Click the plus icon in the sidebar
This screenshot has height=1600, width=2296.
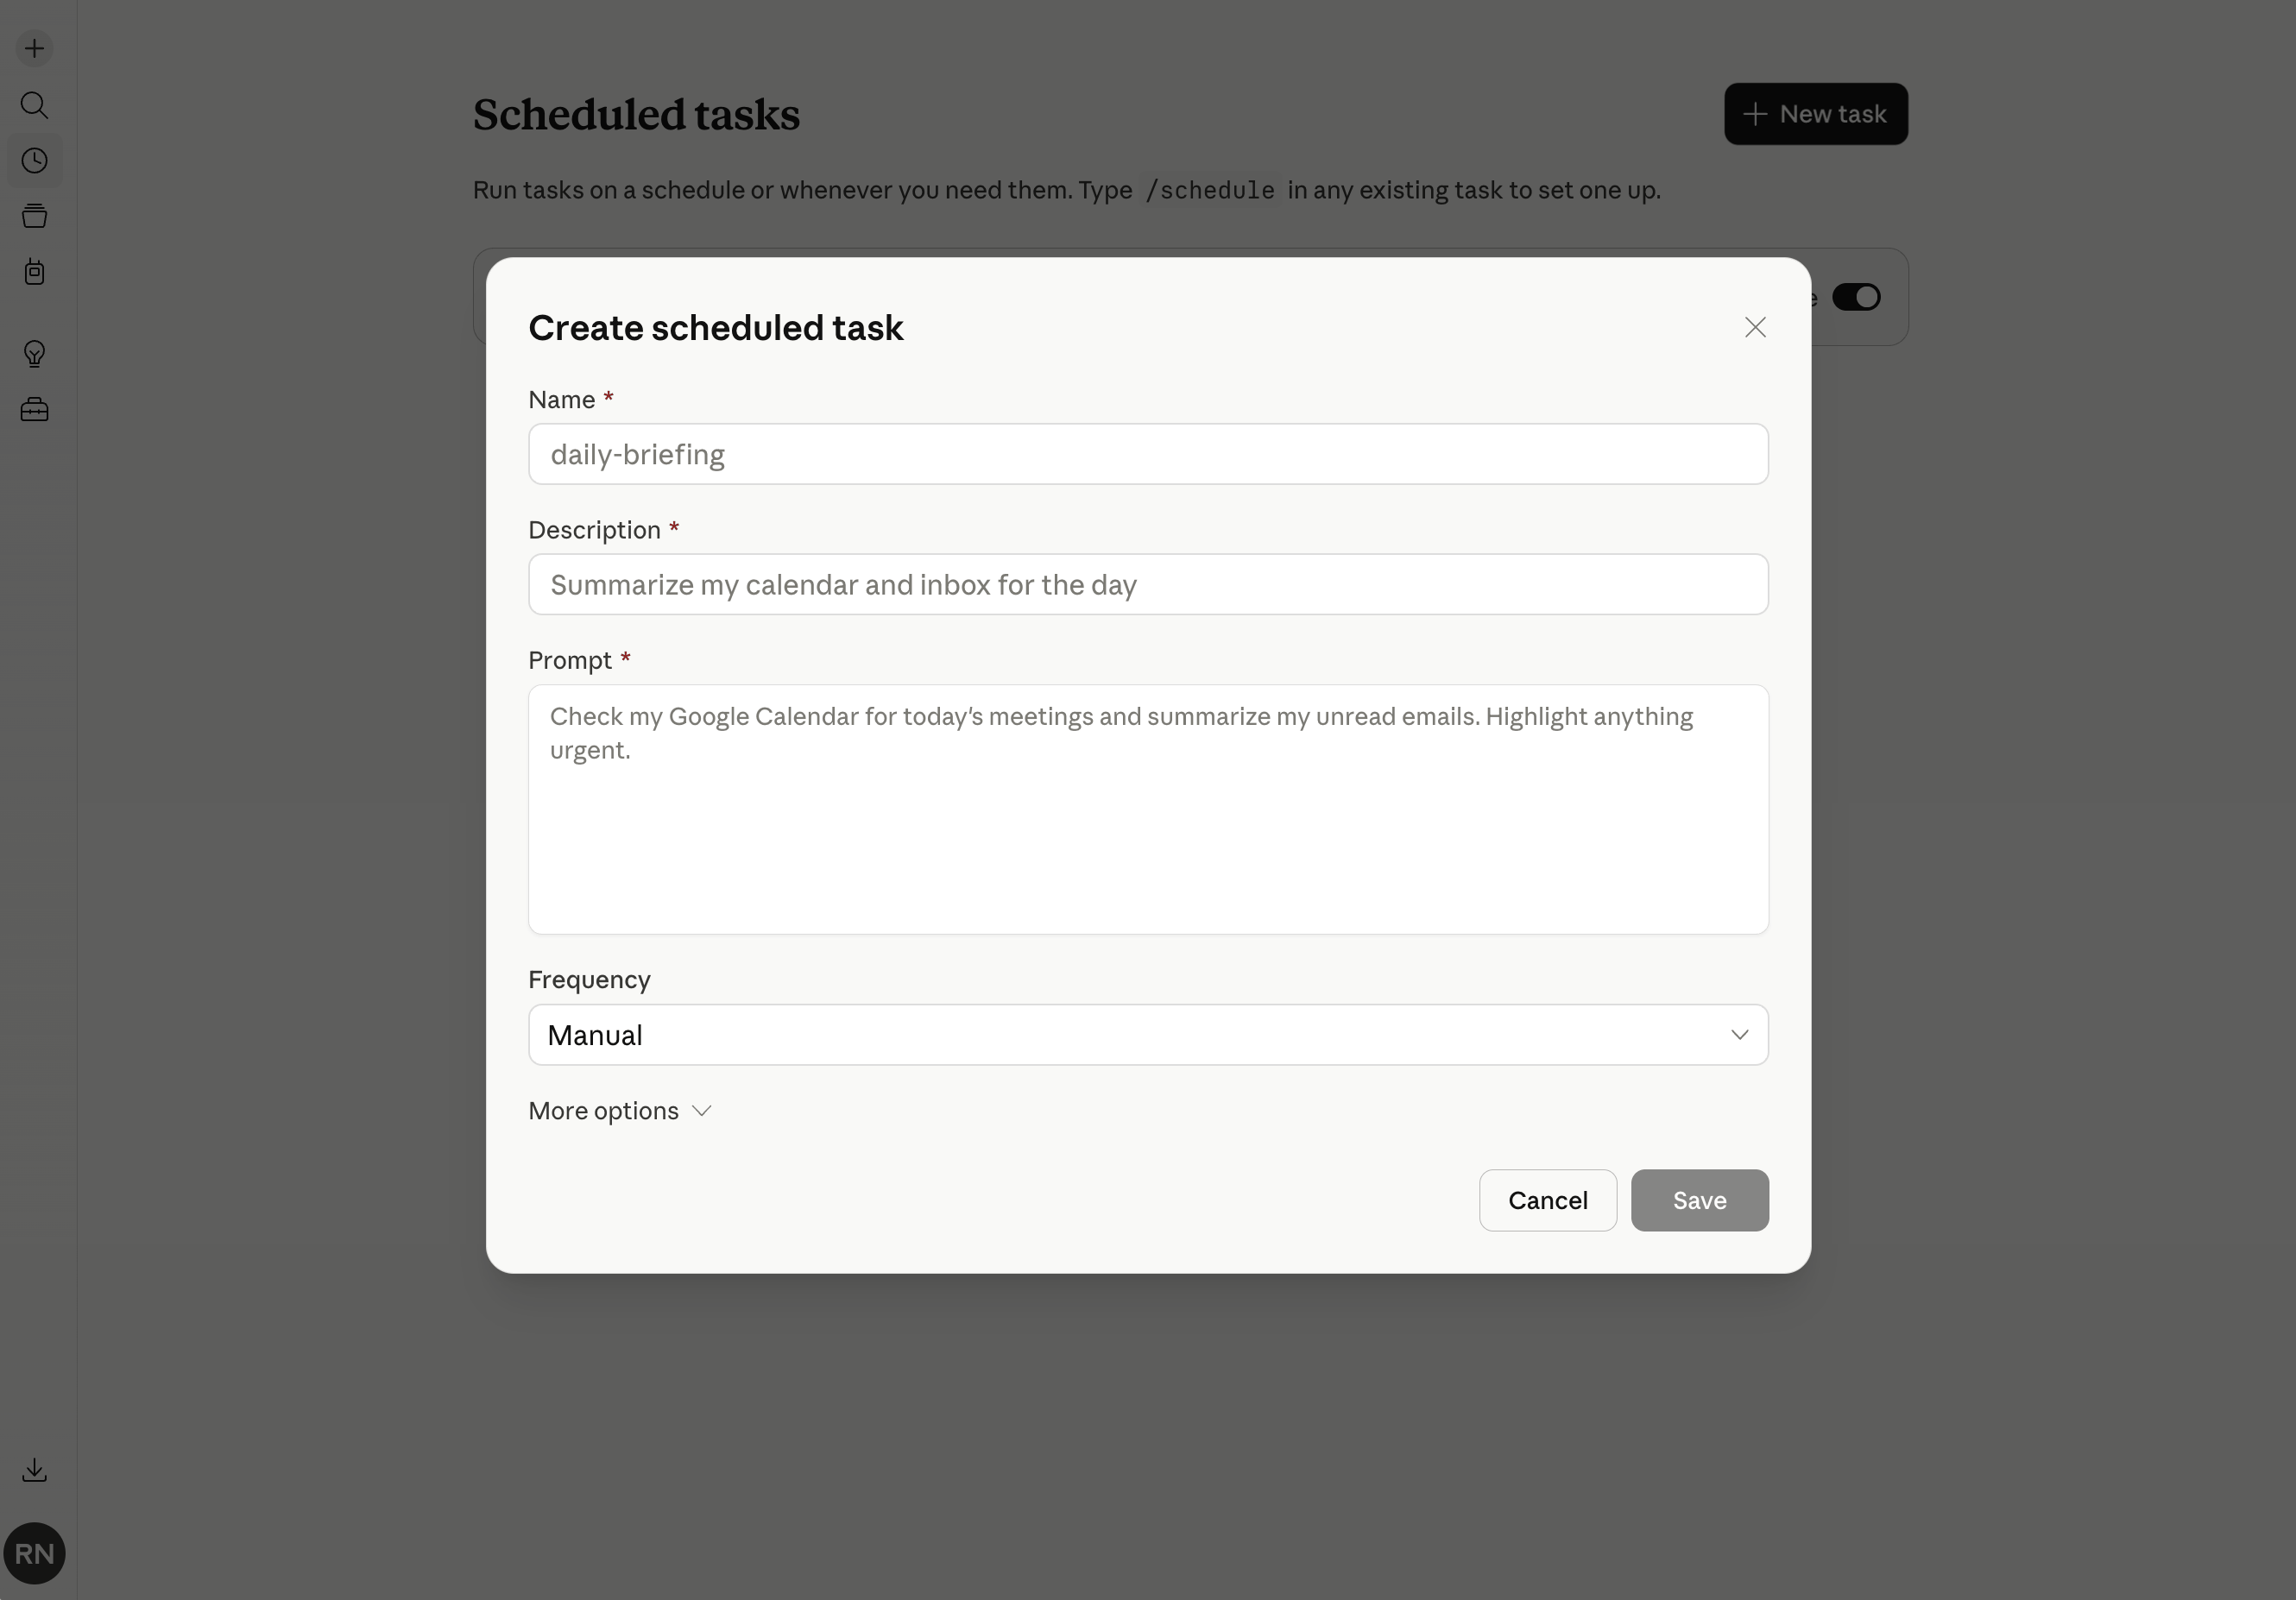35,49
